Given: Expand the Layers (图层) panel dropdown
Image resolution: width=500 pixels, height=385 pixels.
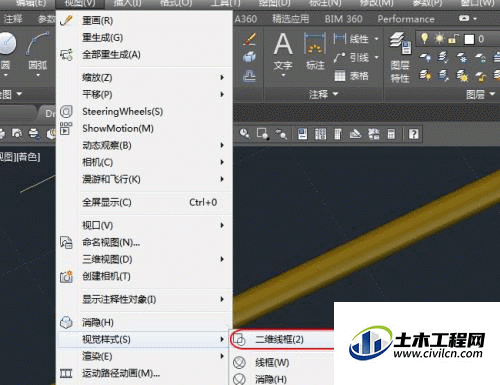Looking at the screenshot, I should pos(492,94).
